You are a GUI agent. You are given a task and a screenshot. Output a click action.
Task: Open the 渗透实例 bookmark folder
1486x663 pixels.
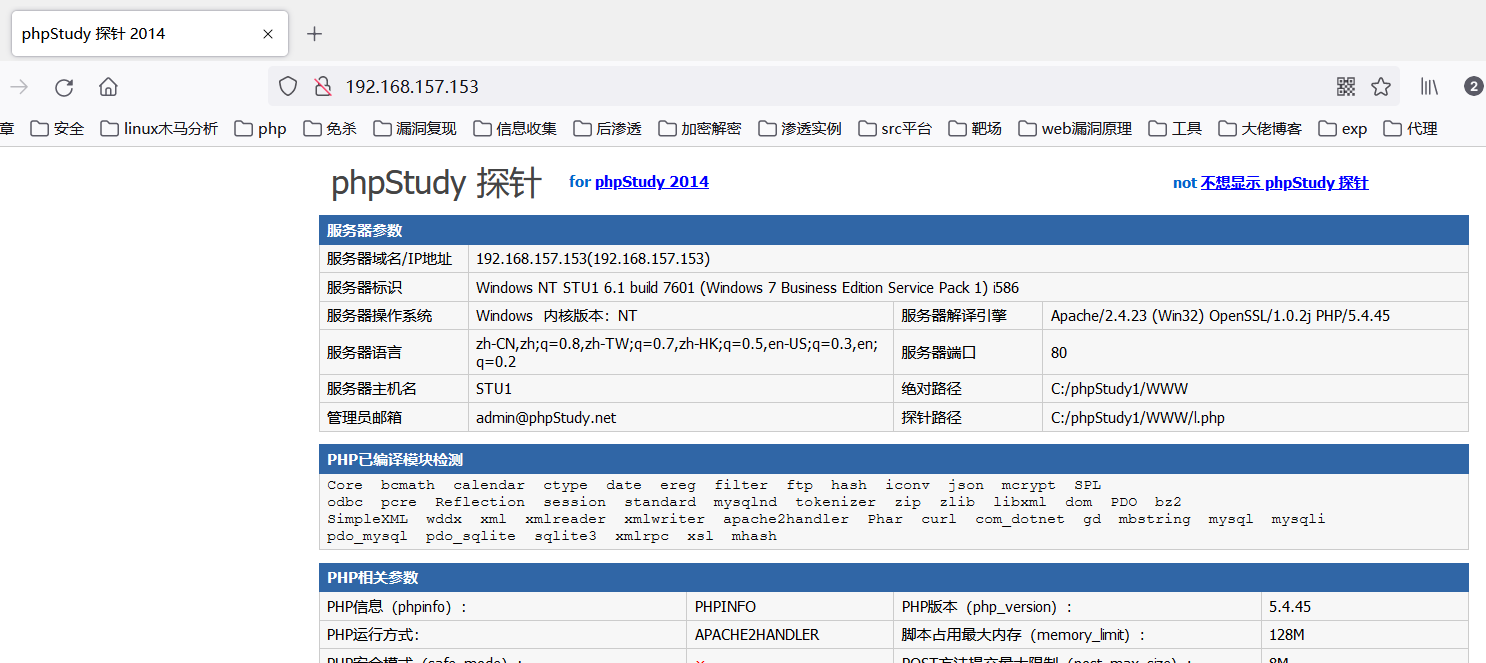pos(800,129)
